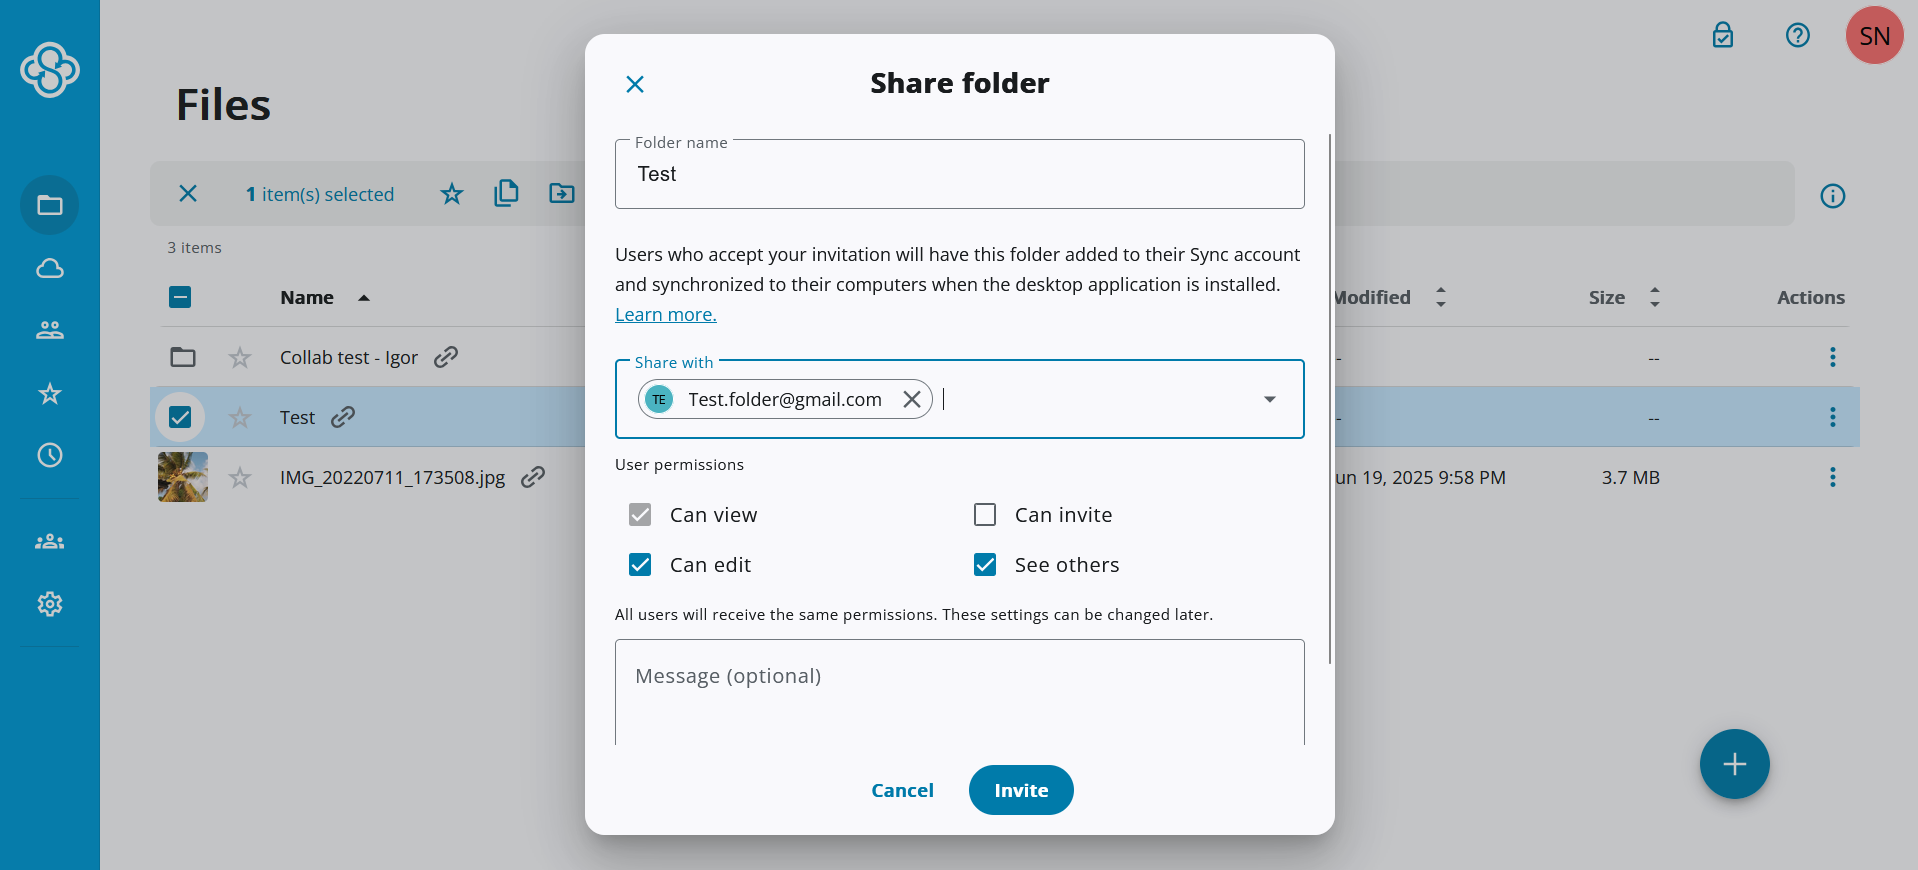Open the Learn more link
Screen dimensions: 1918x870
[x=666, y=314]
